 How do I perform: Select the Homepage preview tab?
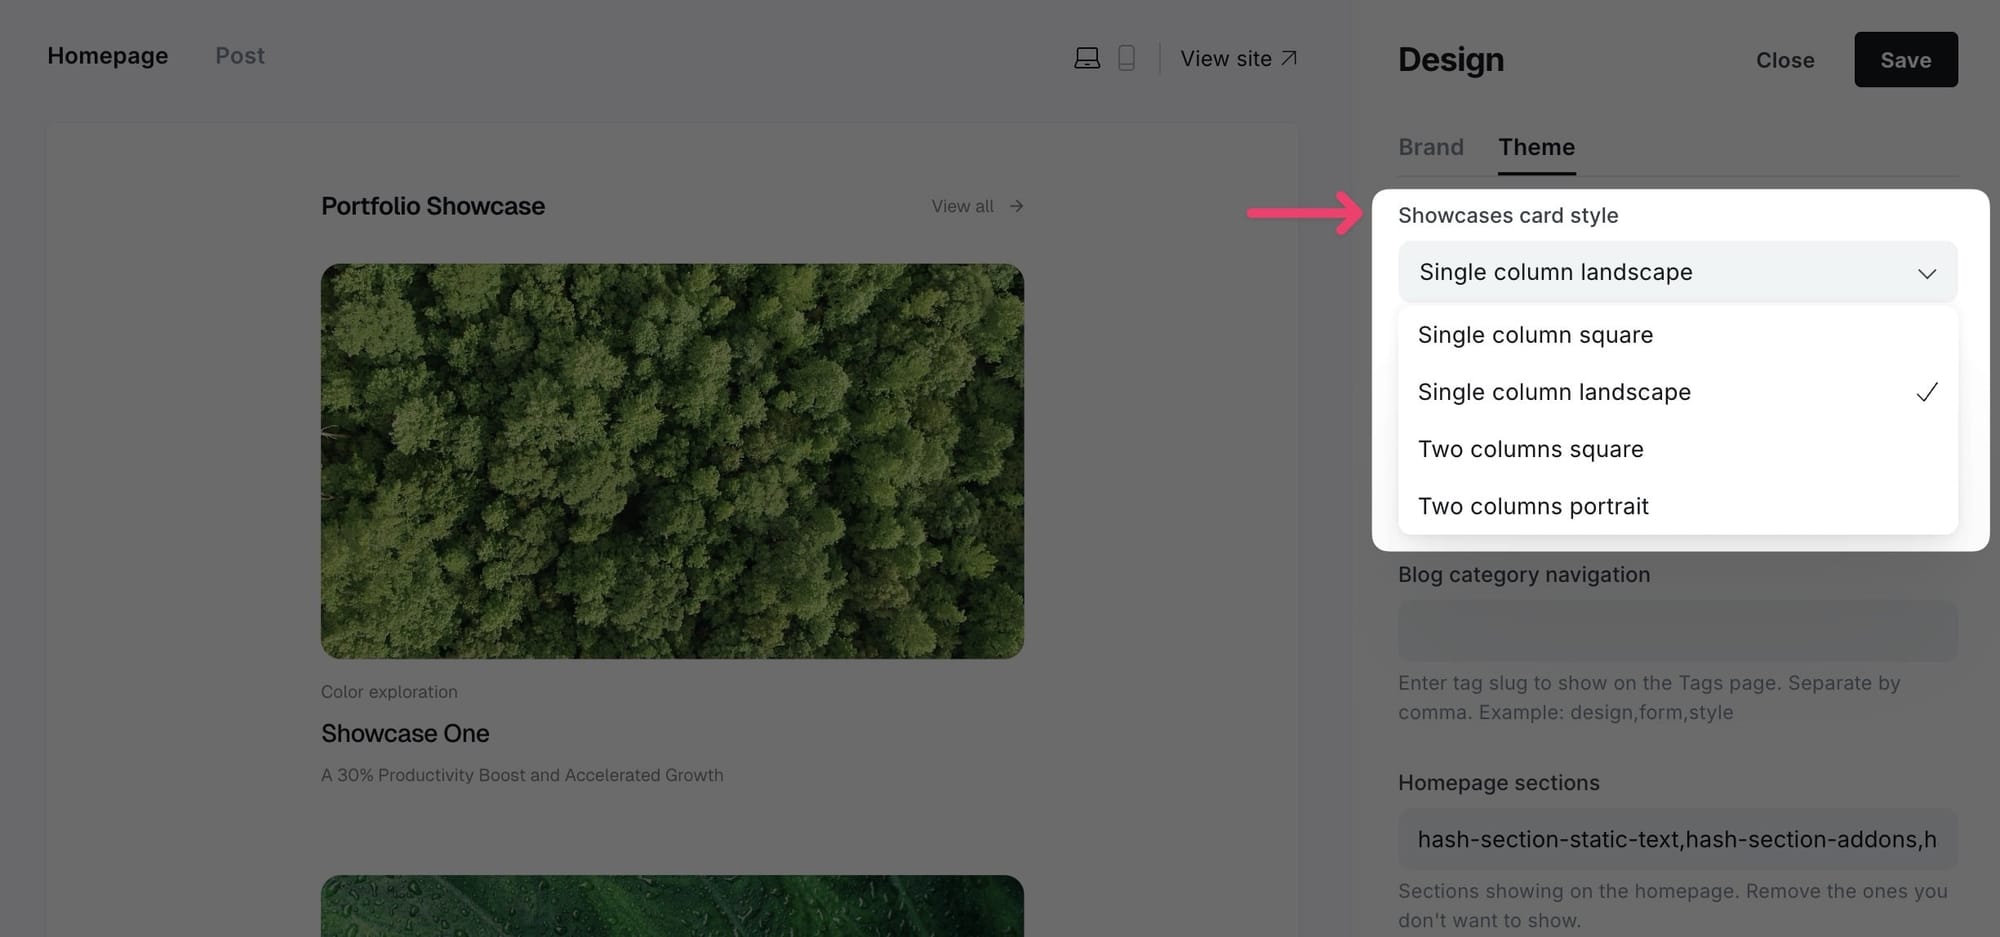click(108, 56)
